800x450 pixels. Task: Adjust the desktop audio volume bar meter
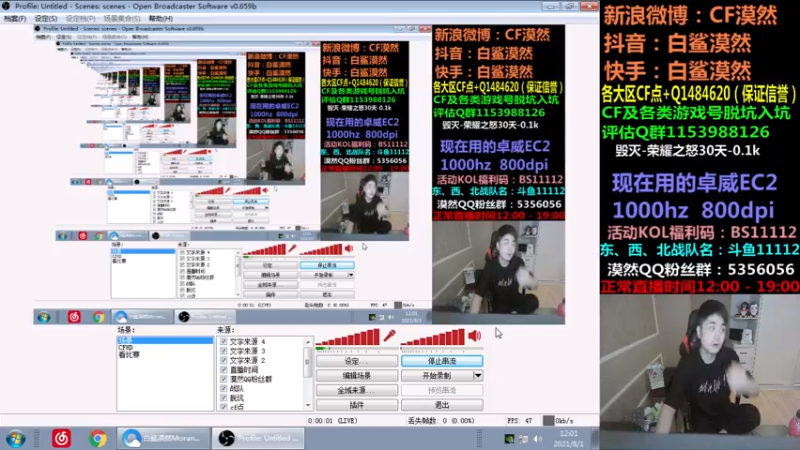(433, 337)
